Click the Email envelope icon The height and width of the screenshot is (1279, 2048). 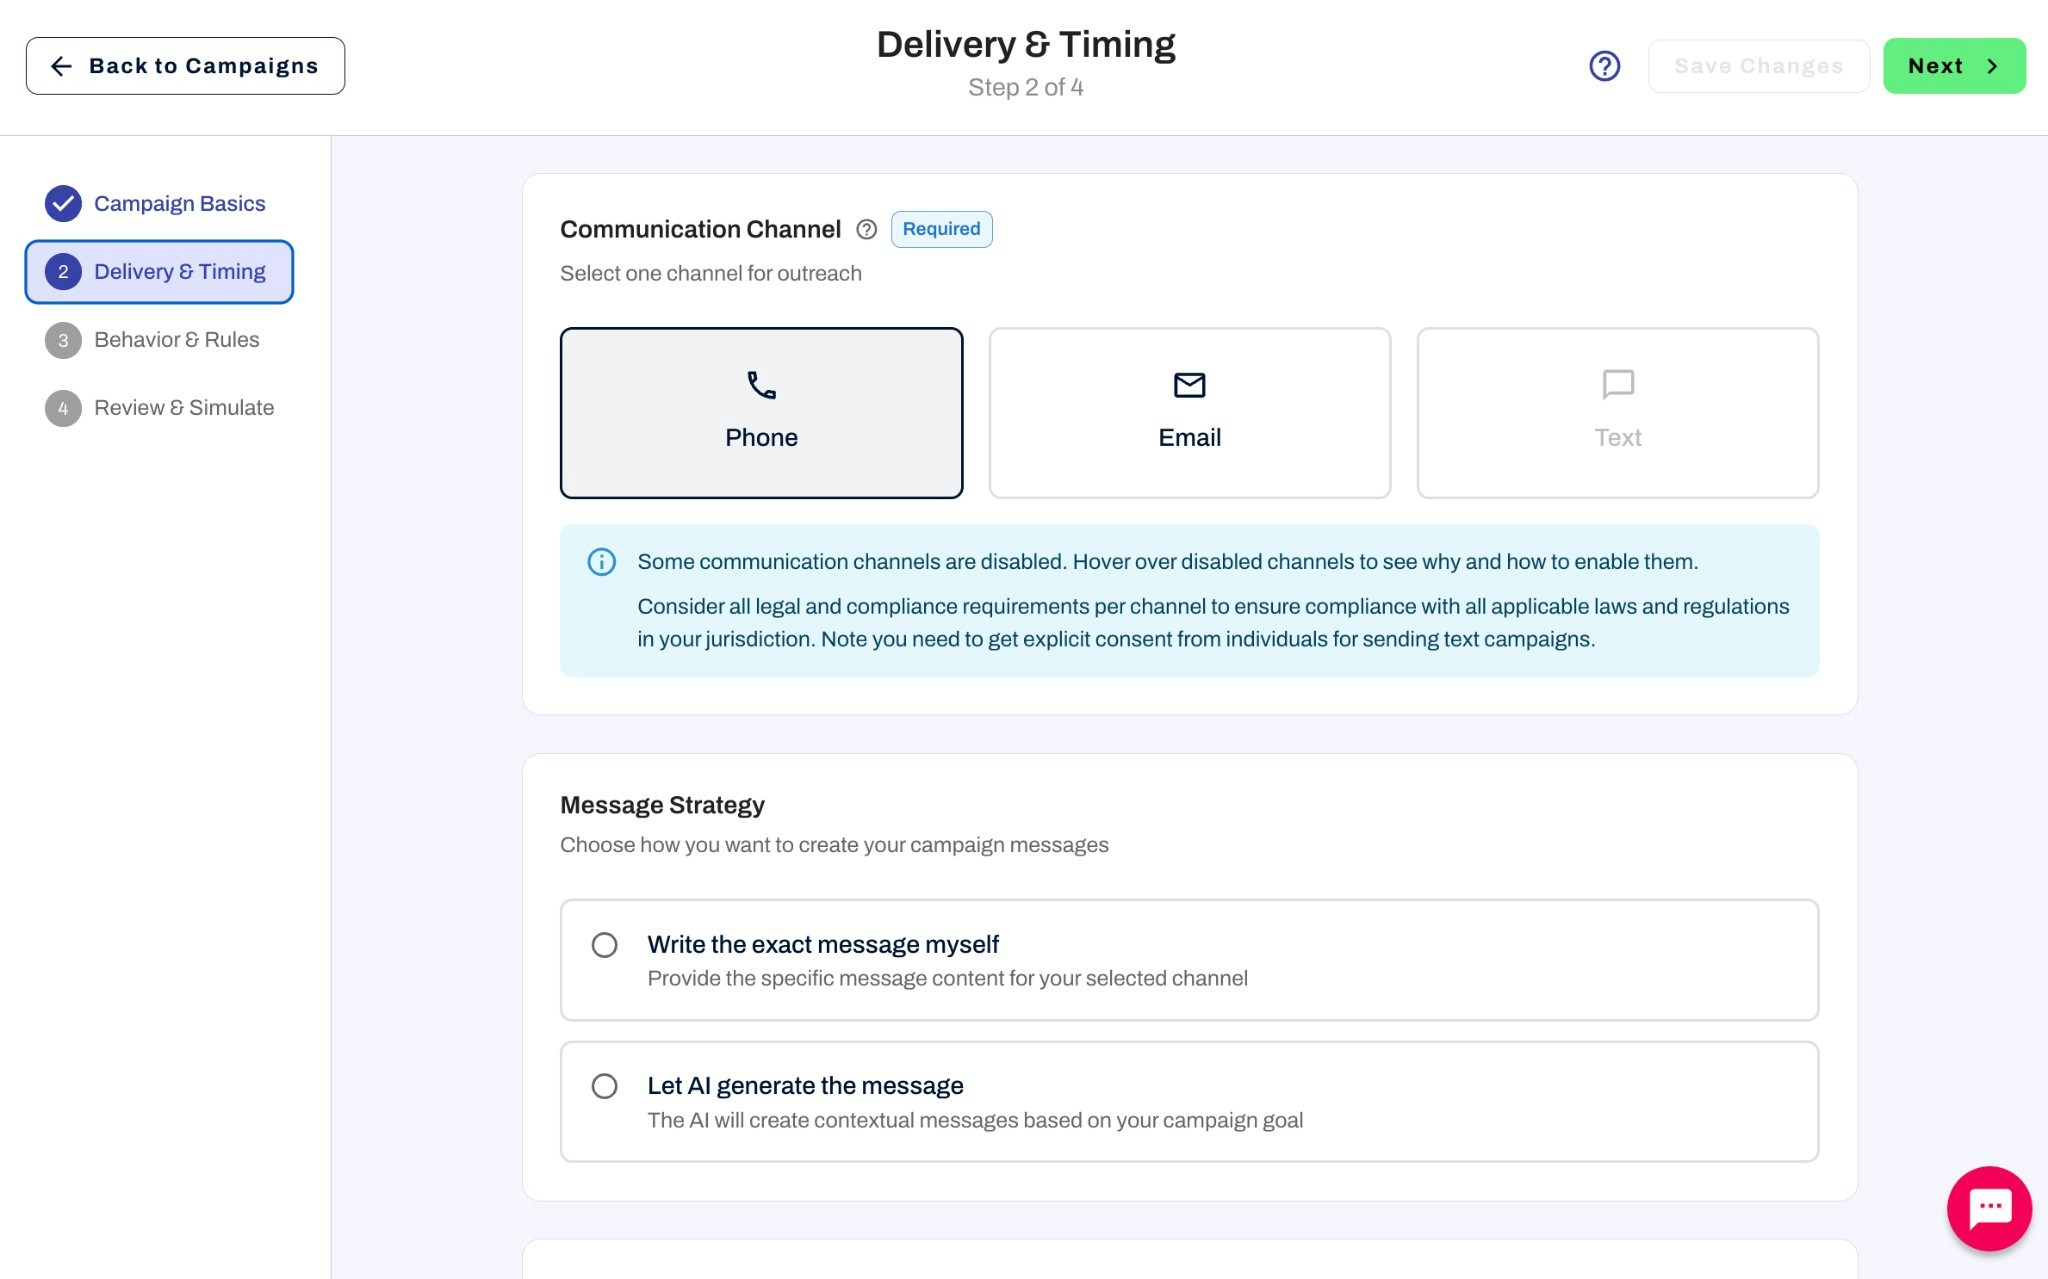click(1189, 385)
